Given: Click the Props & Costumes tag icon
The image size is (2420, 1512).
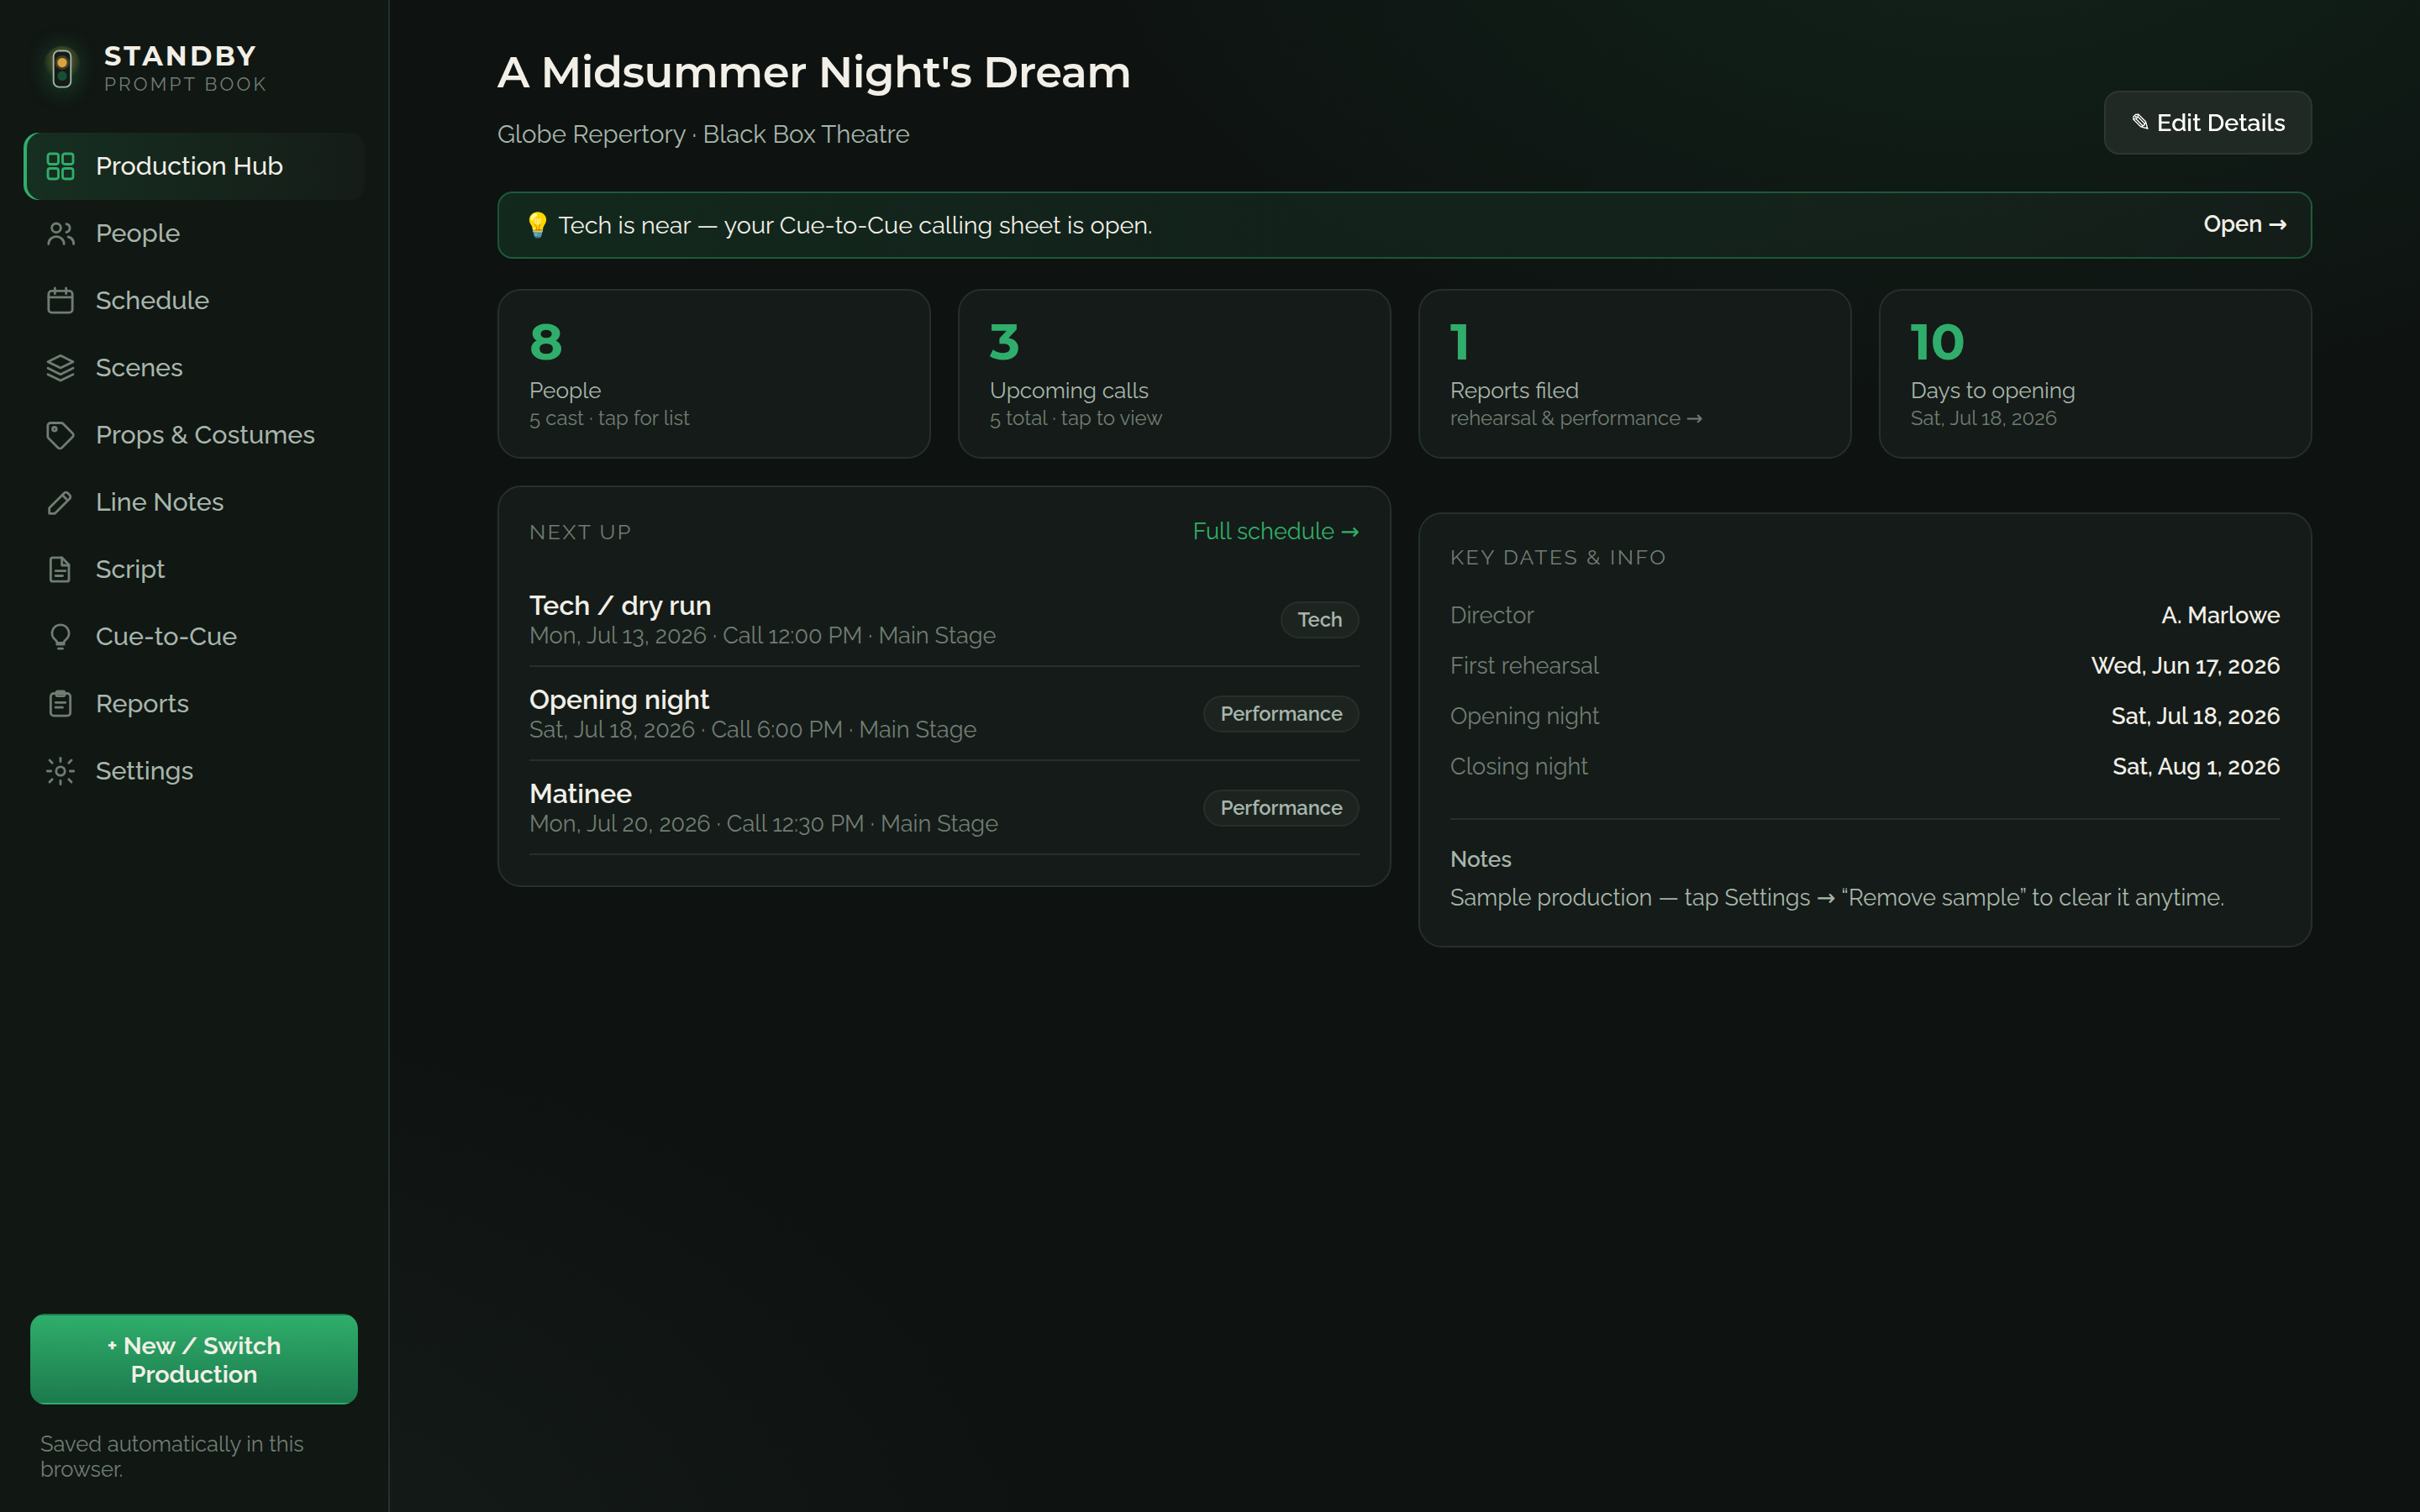Looking at the screenshot, I should coord(61,434).
